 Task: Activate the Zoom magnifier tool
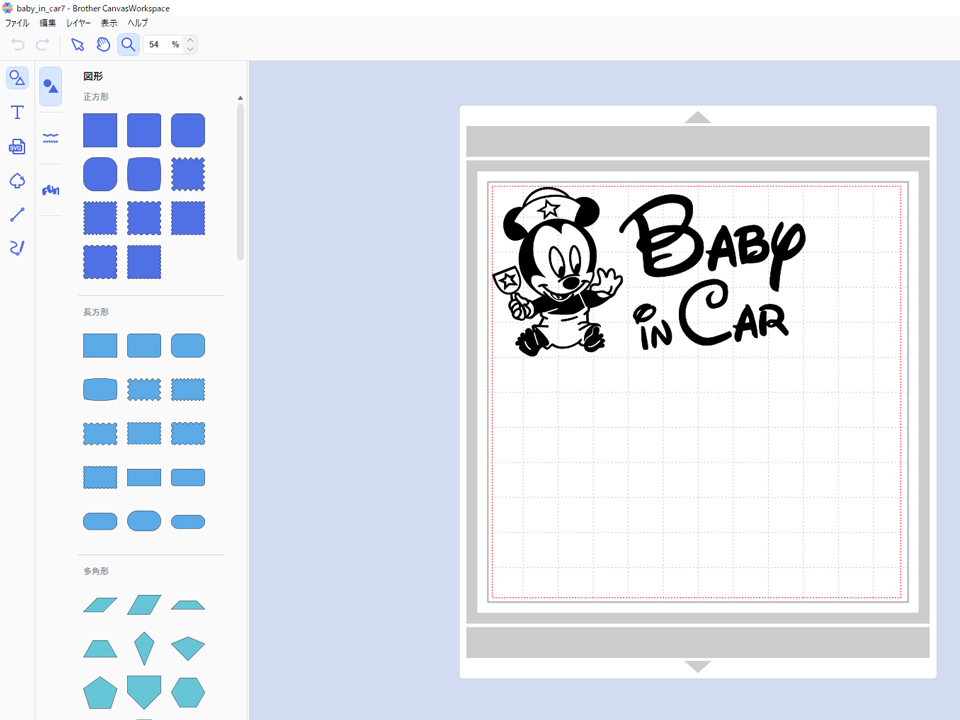point(128,45)
